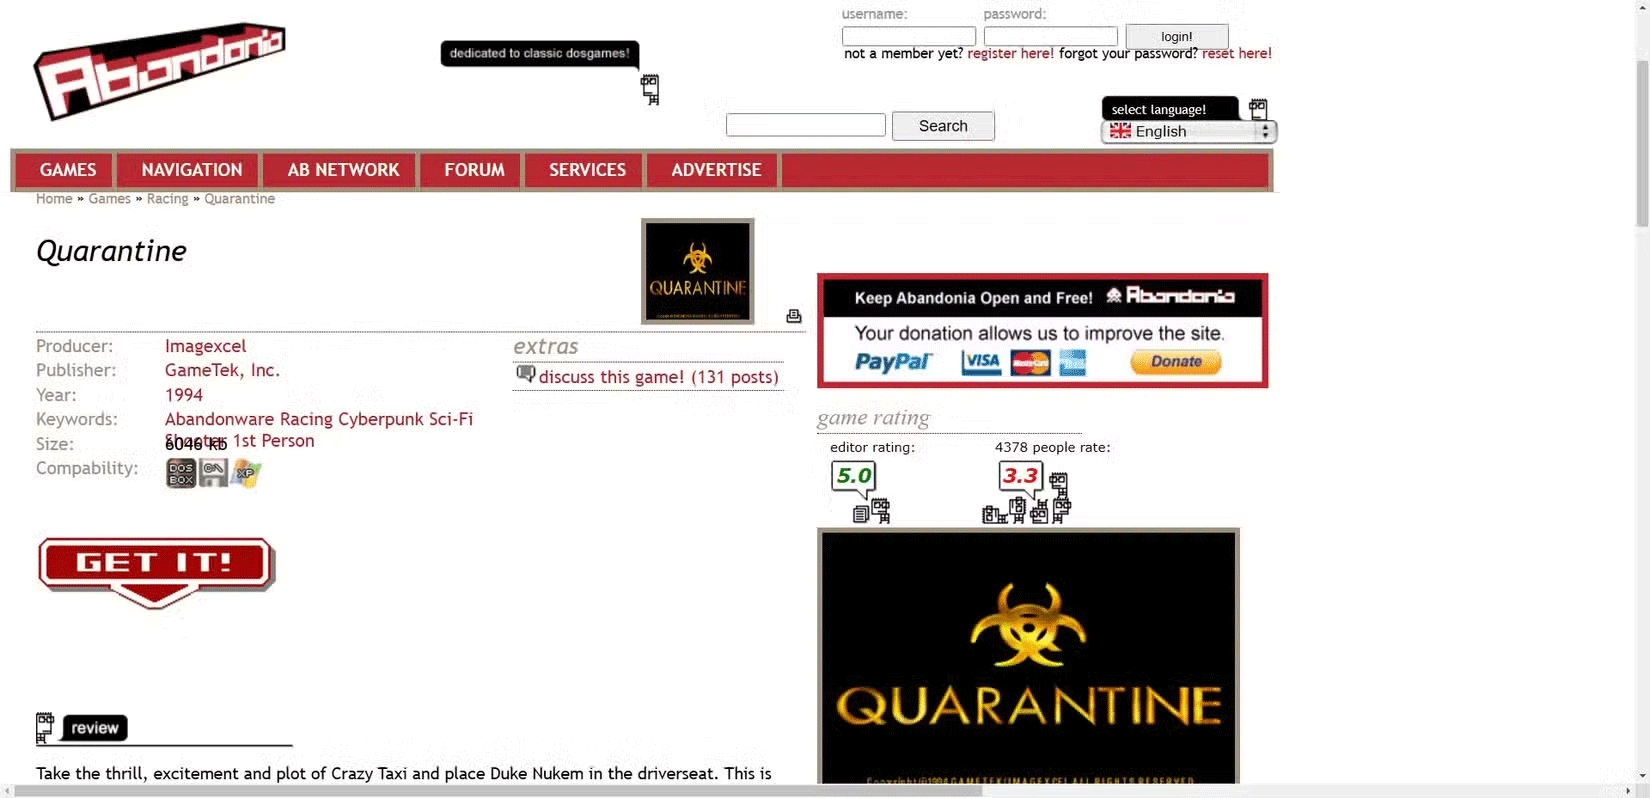Image resolution: width=1650 pixels, height=798 pixels.
Task: Click the Search button
Action: [x=943, y=126]
